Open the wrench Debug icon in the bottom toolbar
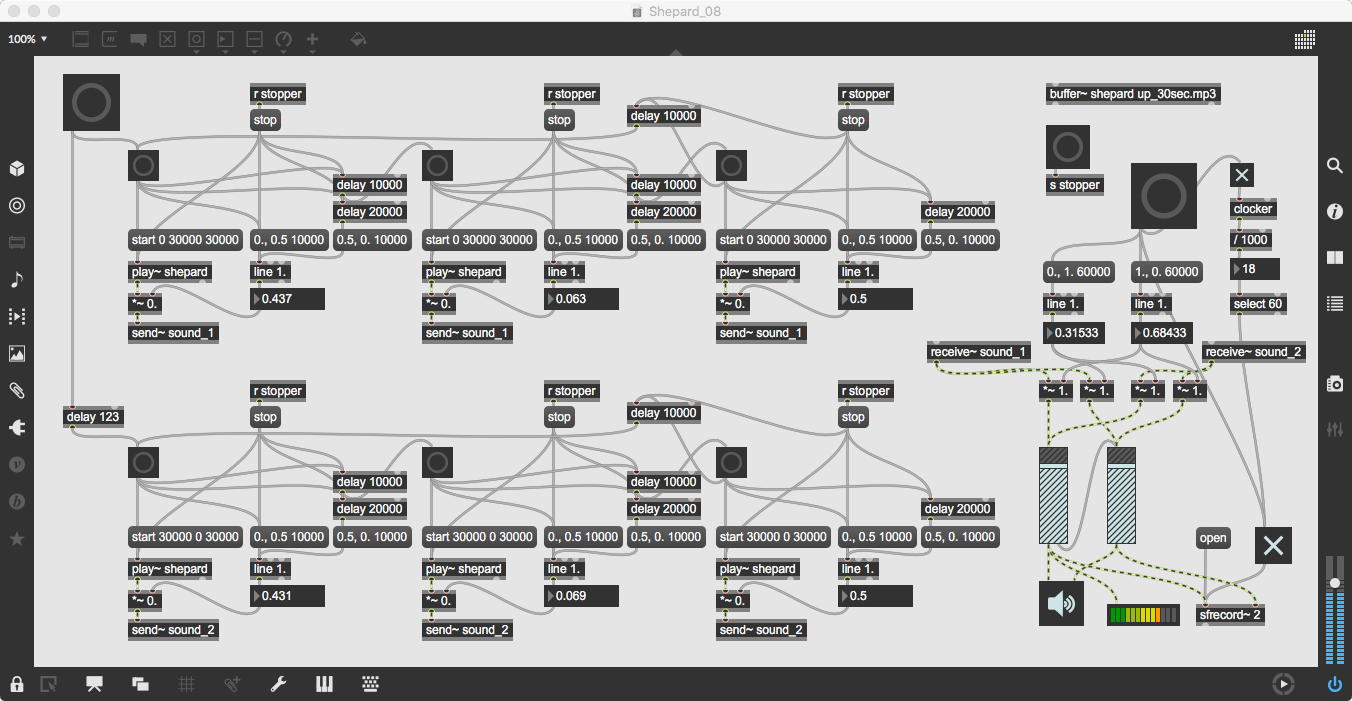This screenshot has width=1352, height=701. point(279,684)
